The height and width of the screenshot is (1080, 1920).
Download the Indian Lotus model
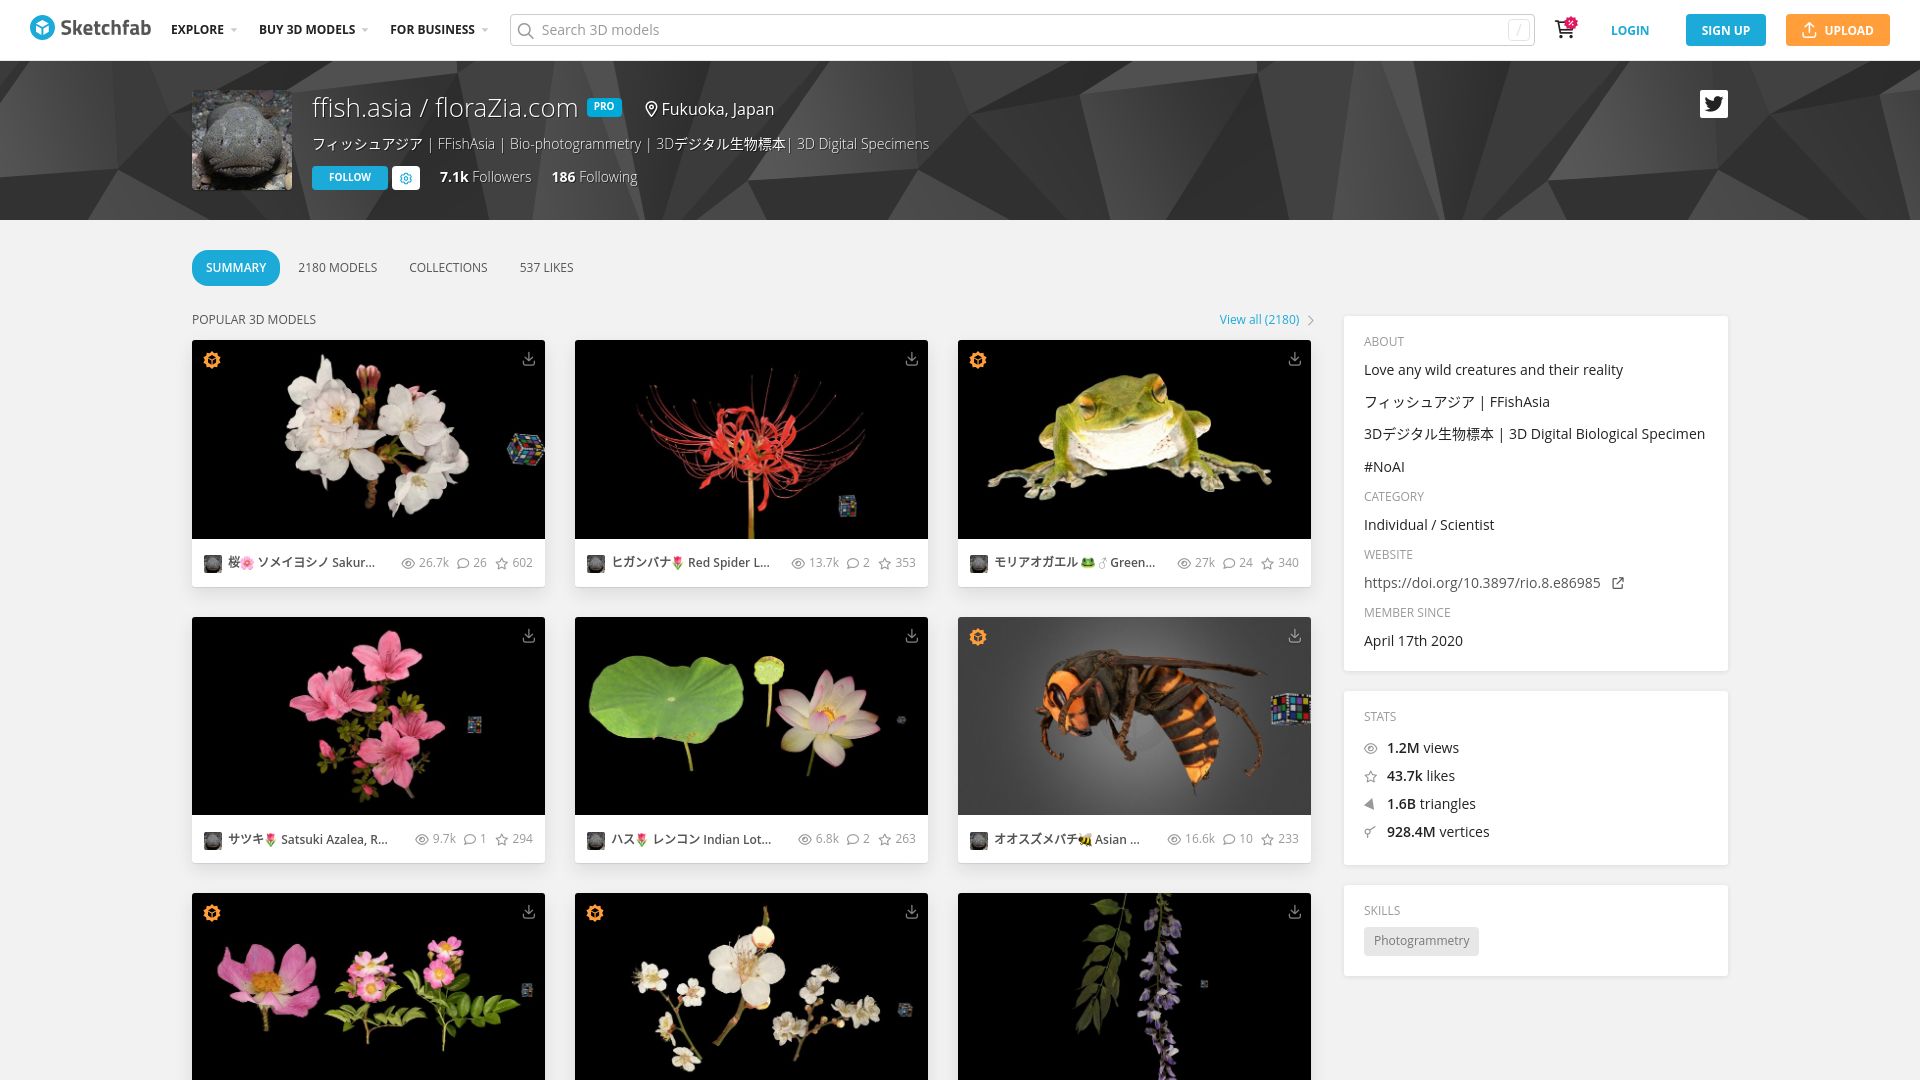(912, 636)
